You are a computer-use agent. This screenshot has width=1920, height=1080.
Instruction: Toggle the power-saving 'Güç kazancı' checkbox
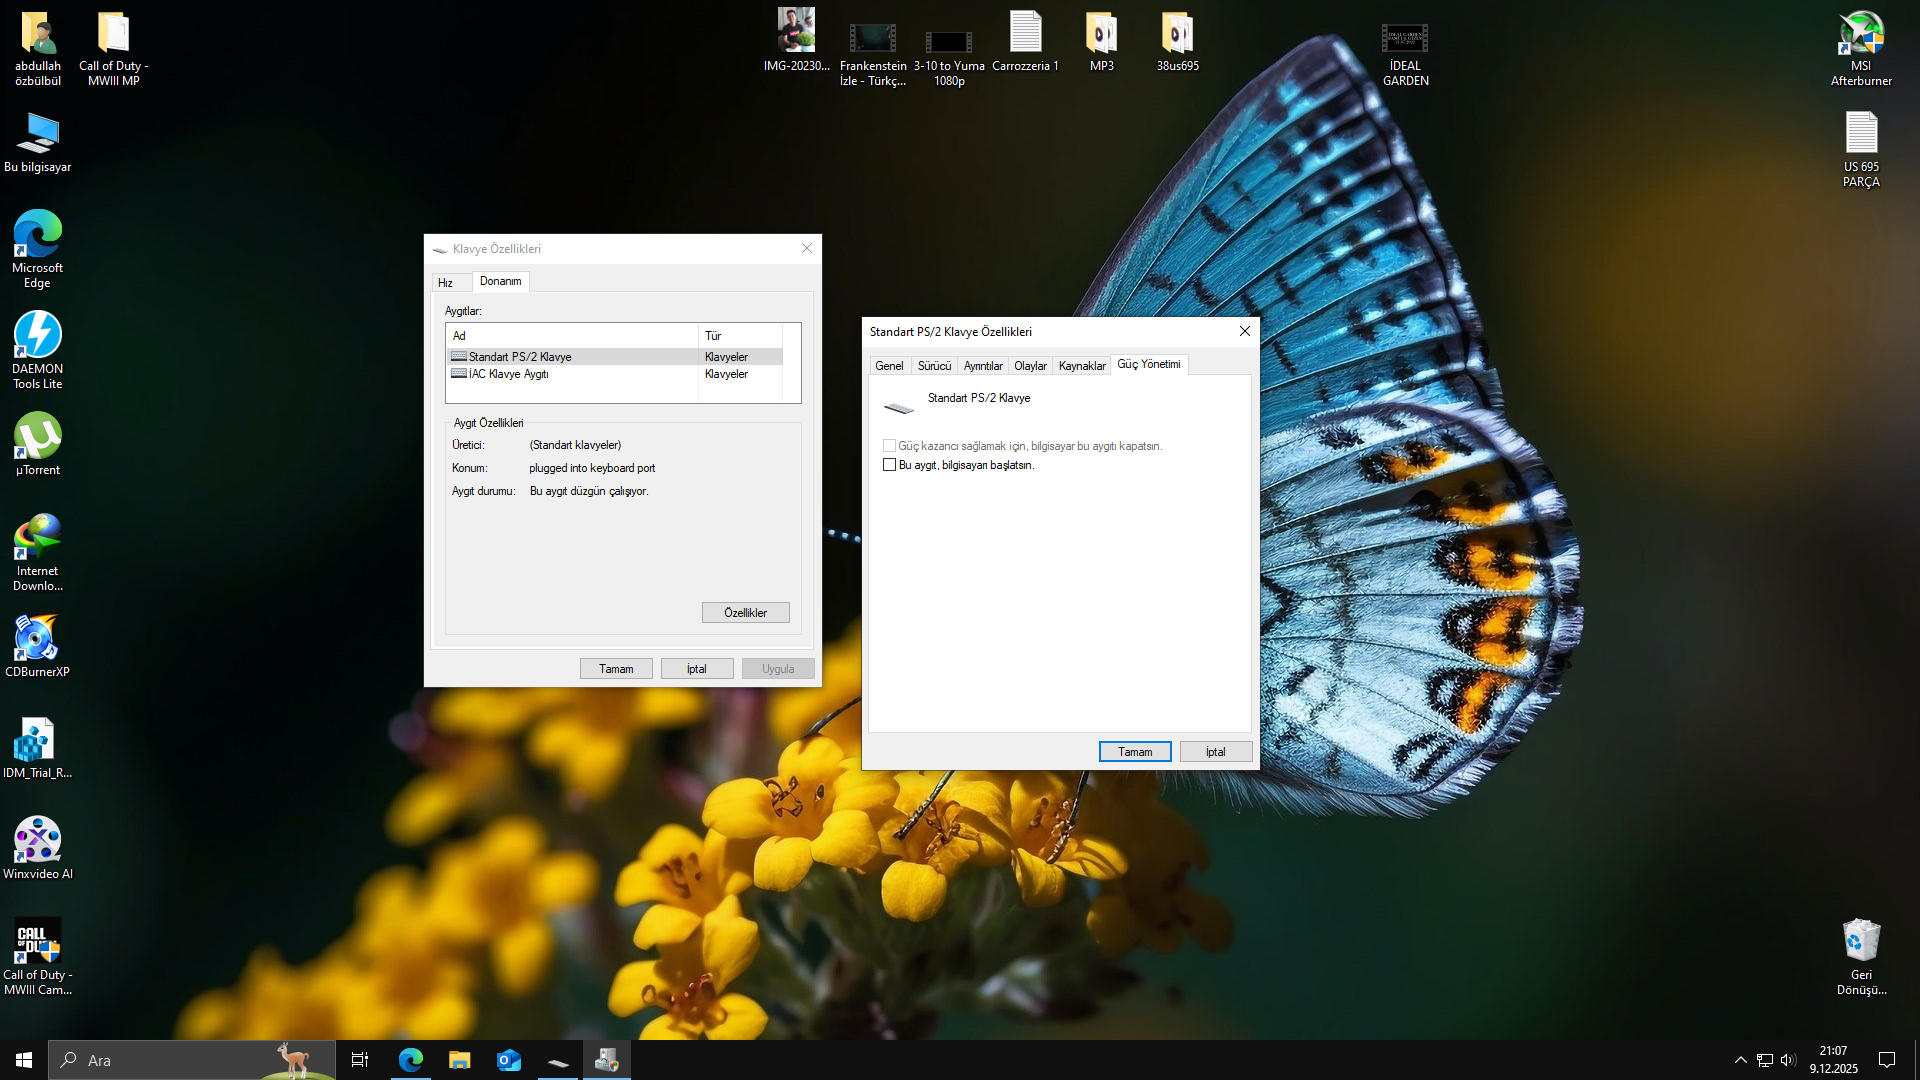(x=889, y=446)
